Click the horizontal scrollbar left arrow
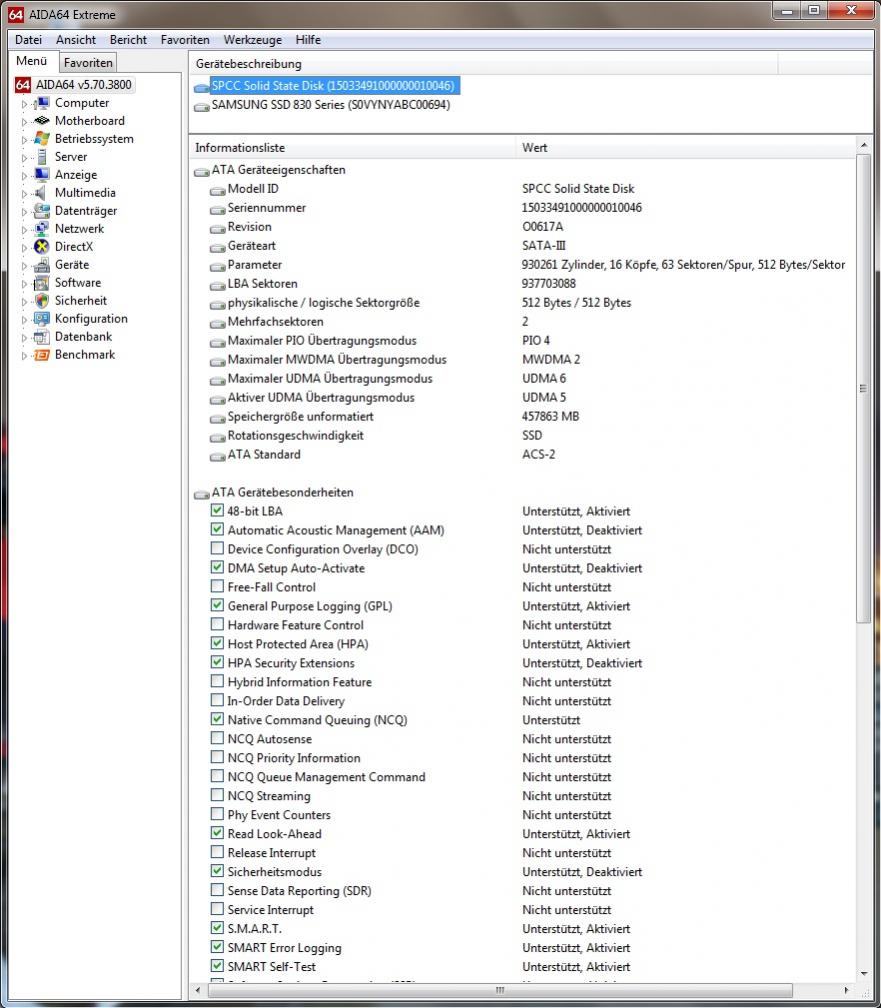881x1008 pixels. [198, 990]
